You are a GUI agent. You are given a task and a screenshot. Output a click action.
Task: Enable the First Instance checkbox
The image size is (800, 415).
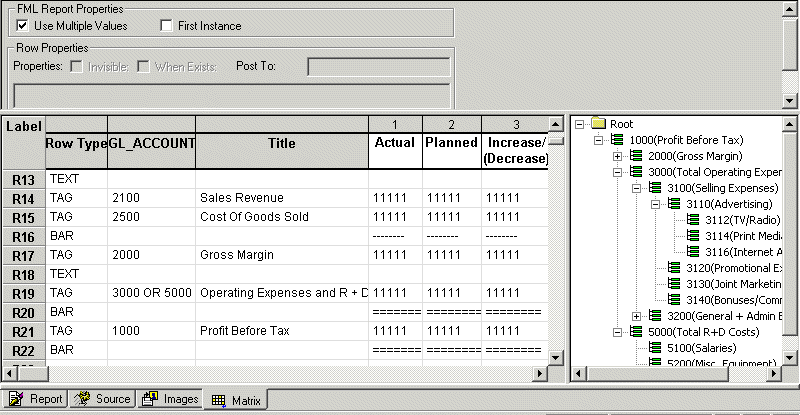(x=166, y=25)
